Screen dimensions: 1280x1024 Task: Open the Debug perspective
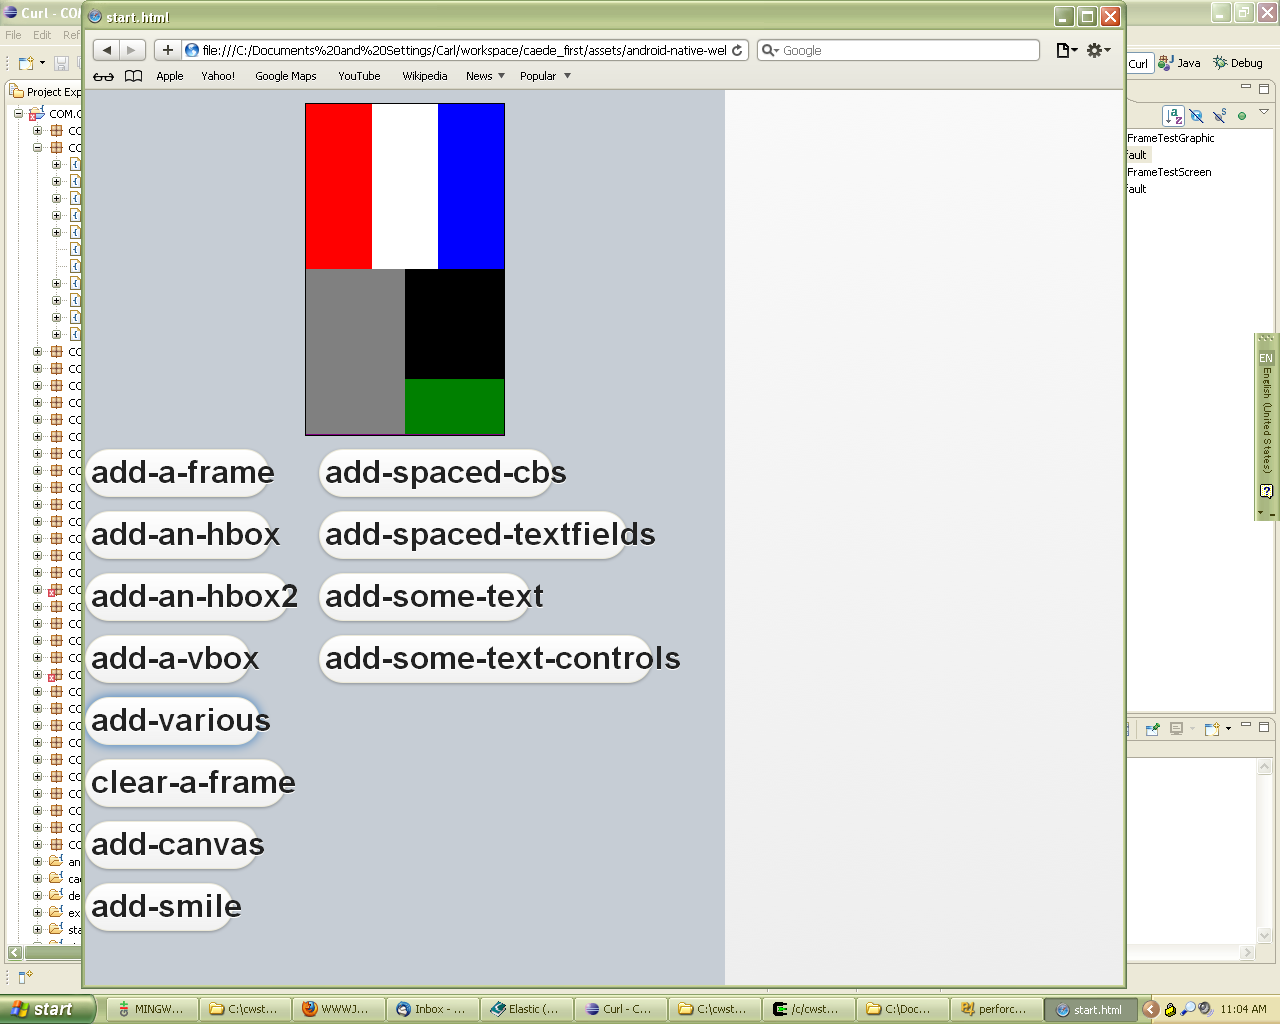click(x=1237, y=63)
